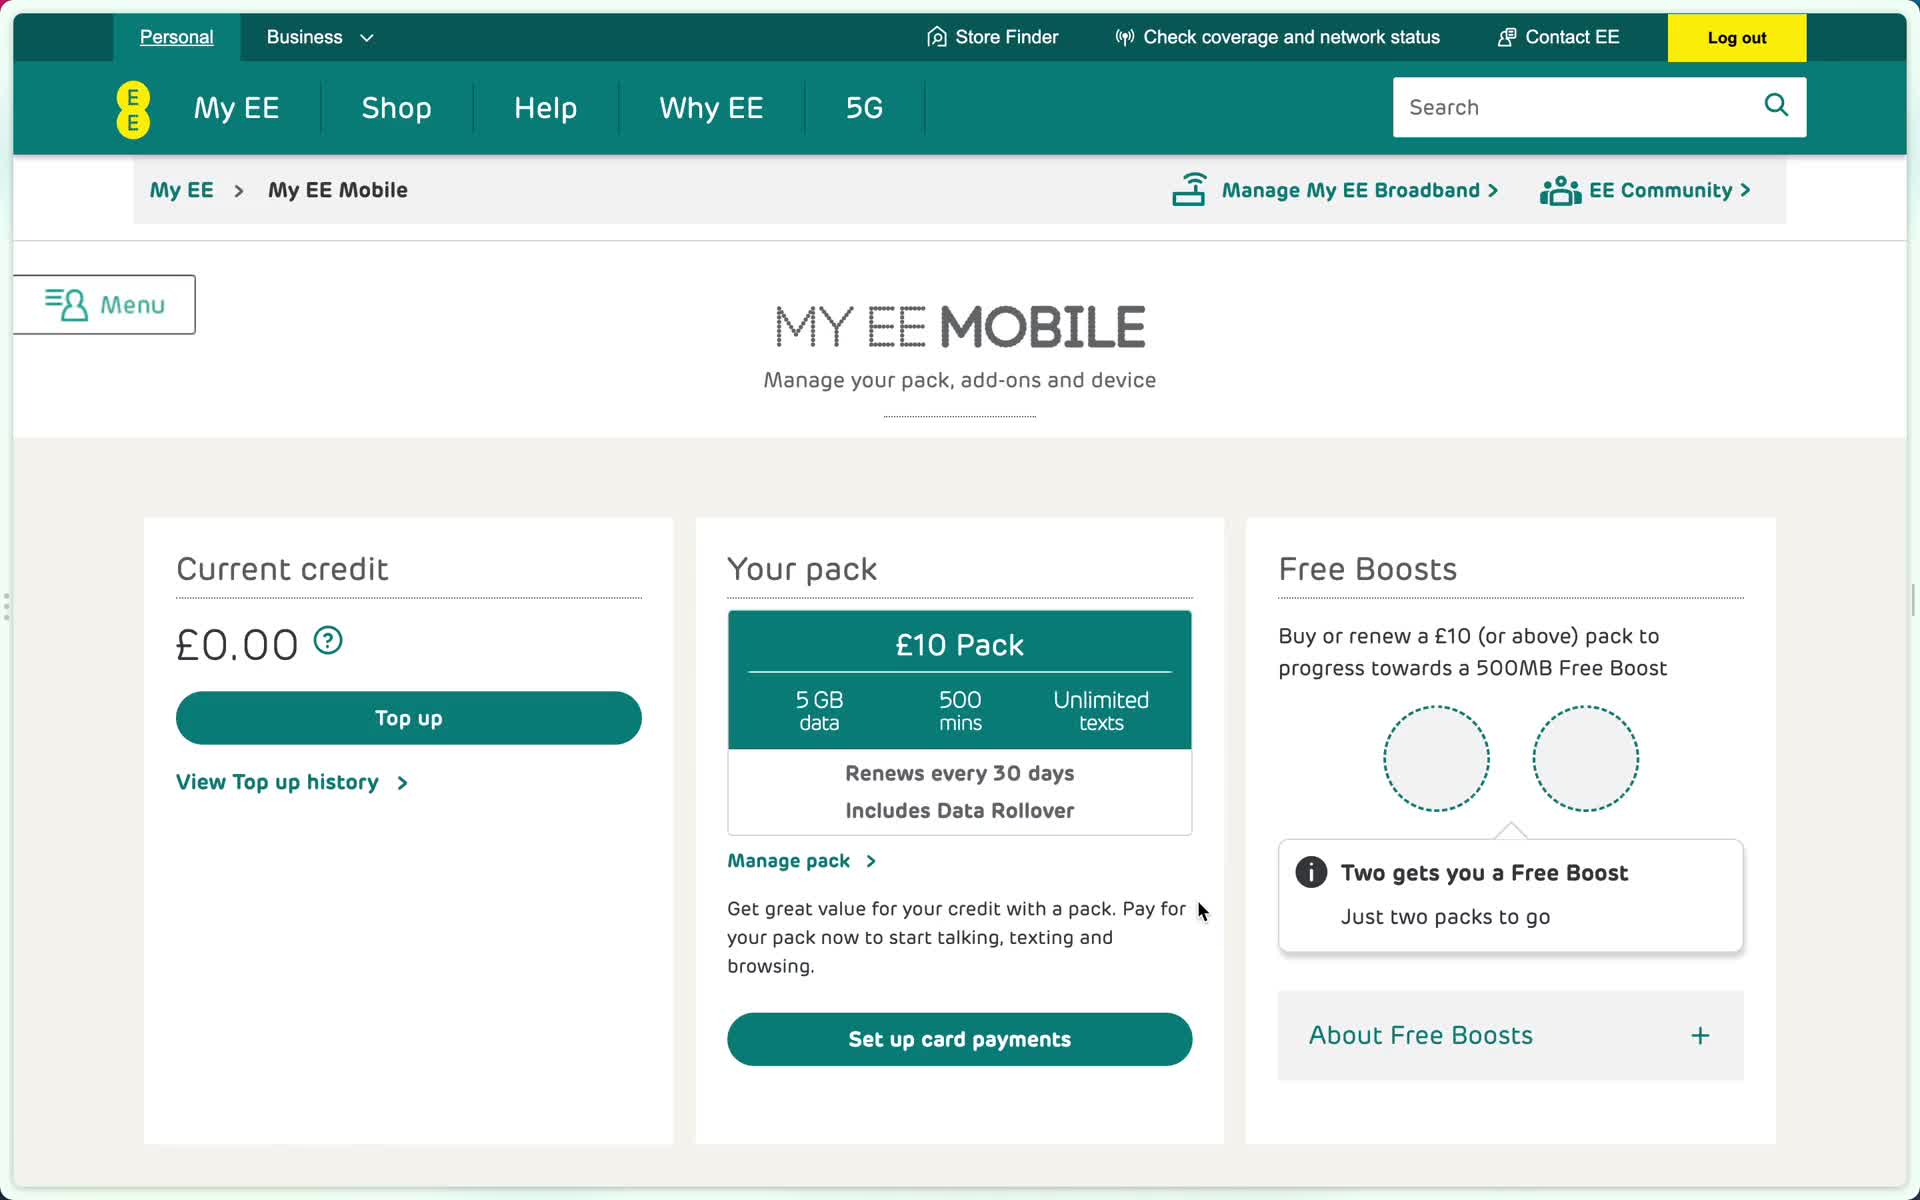Click the '5 GB data' allowance
This screenshot has height=1200, width=1920.
tap(819, 710)
